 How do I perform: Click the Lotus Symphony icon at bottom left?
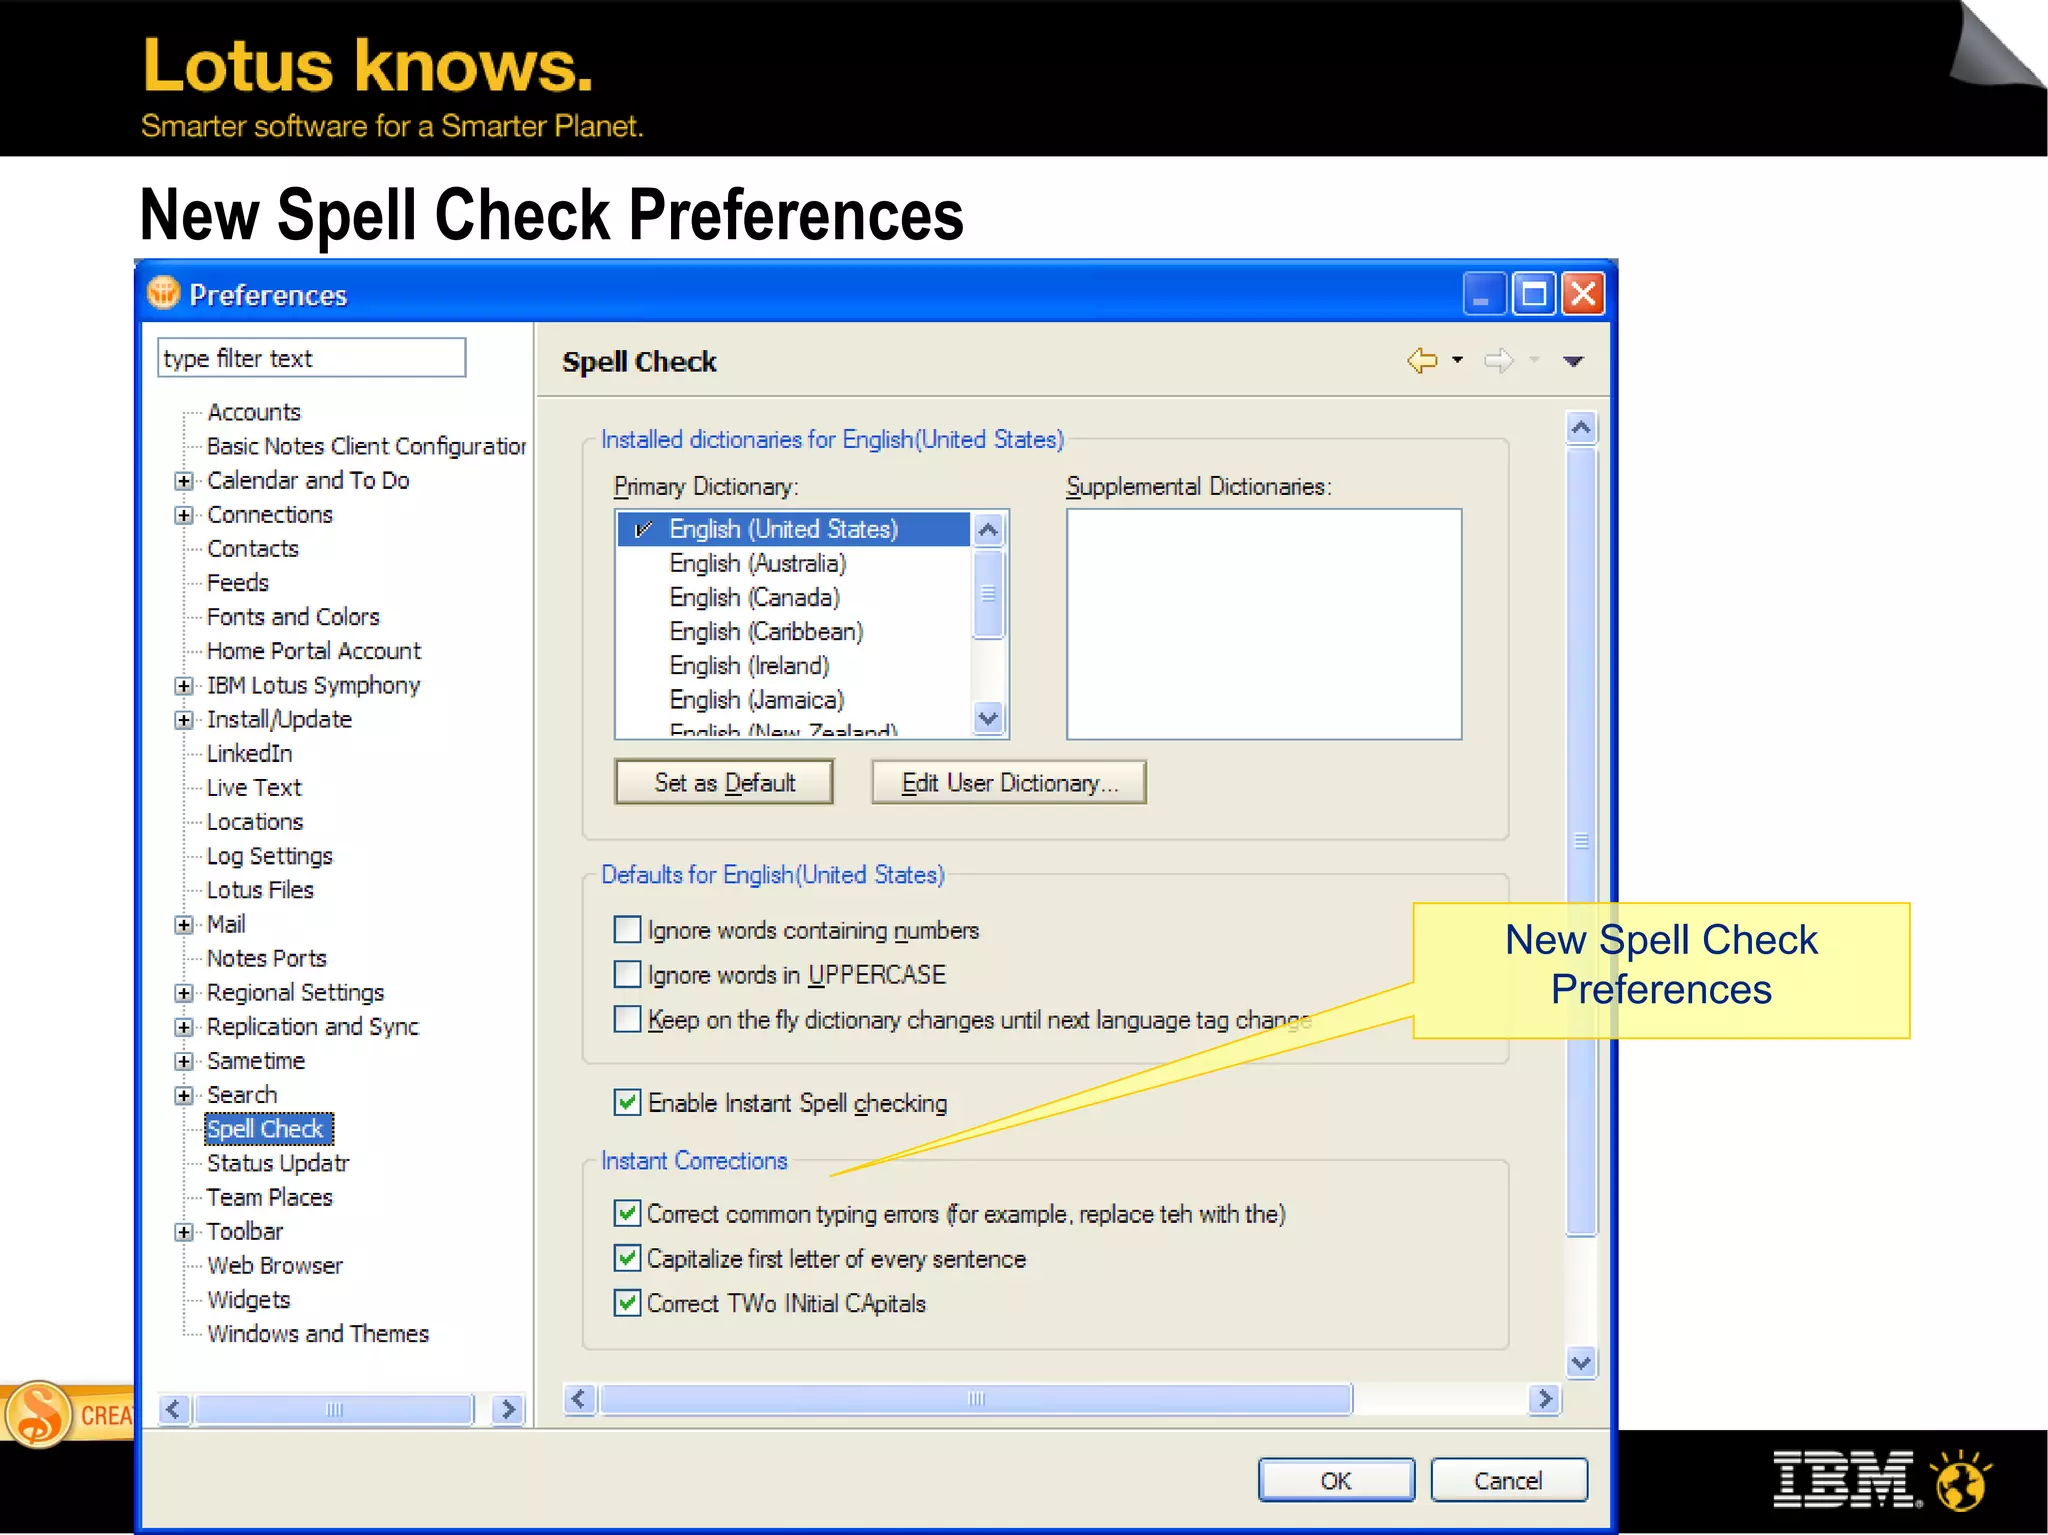[38, 1414]
